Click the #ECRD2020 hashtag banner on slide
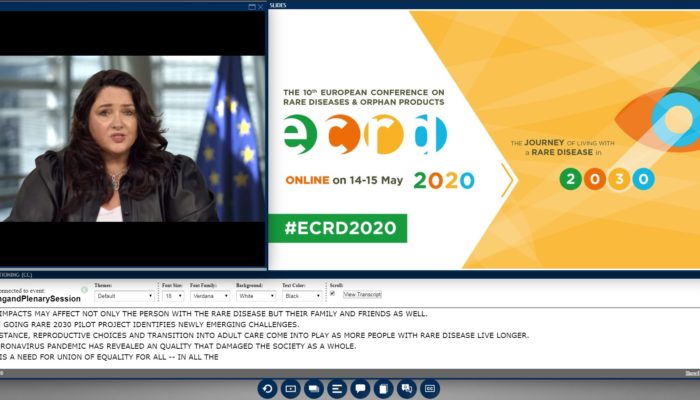This screenshot has height=400, width=700. coord(338,228)
